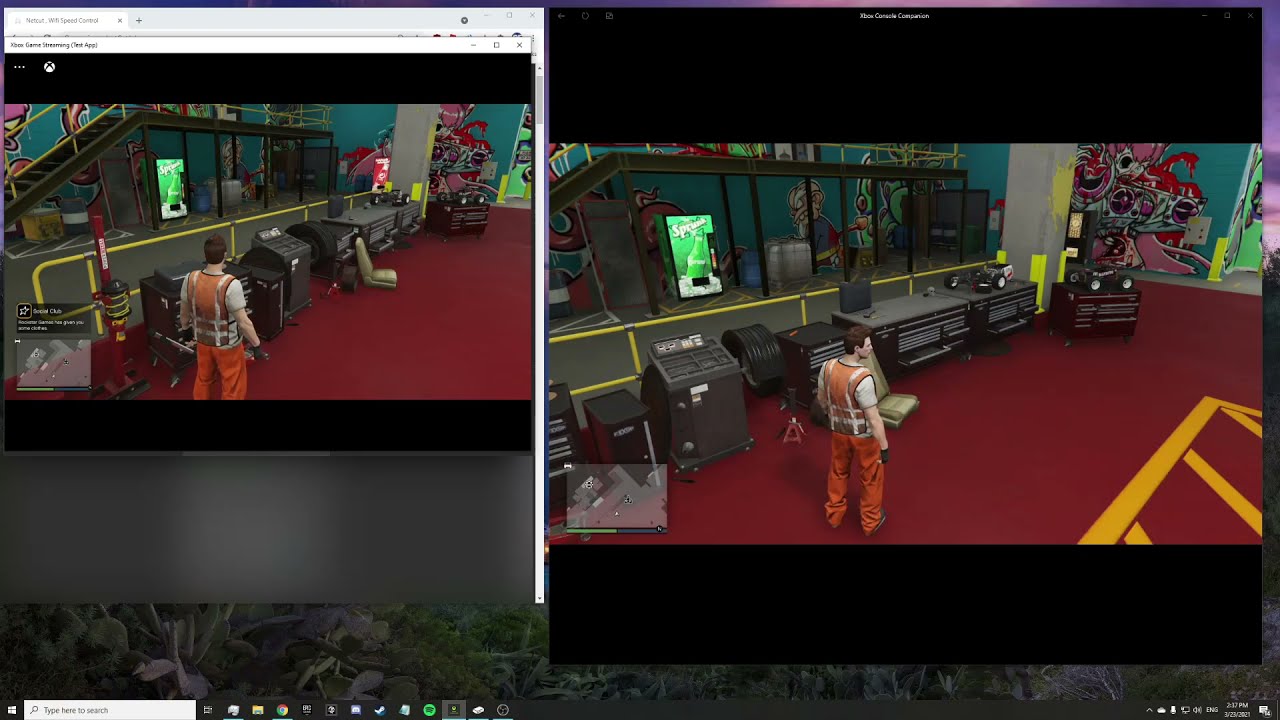Select the Netcut, Wifi Speed Control tab

pos(68,20)
